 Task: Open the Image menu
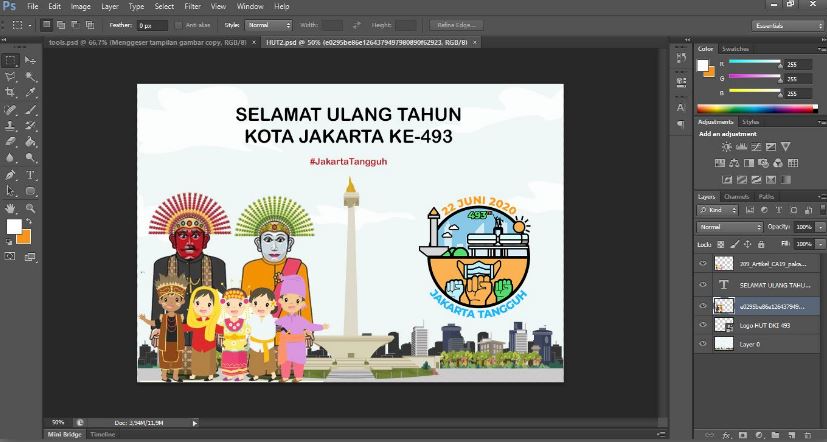80,7
